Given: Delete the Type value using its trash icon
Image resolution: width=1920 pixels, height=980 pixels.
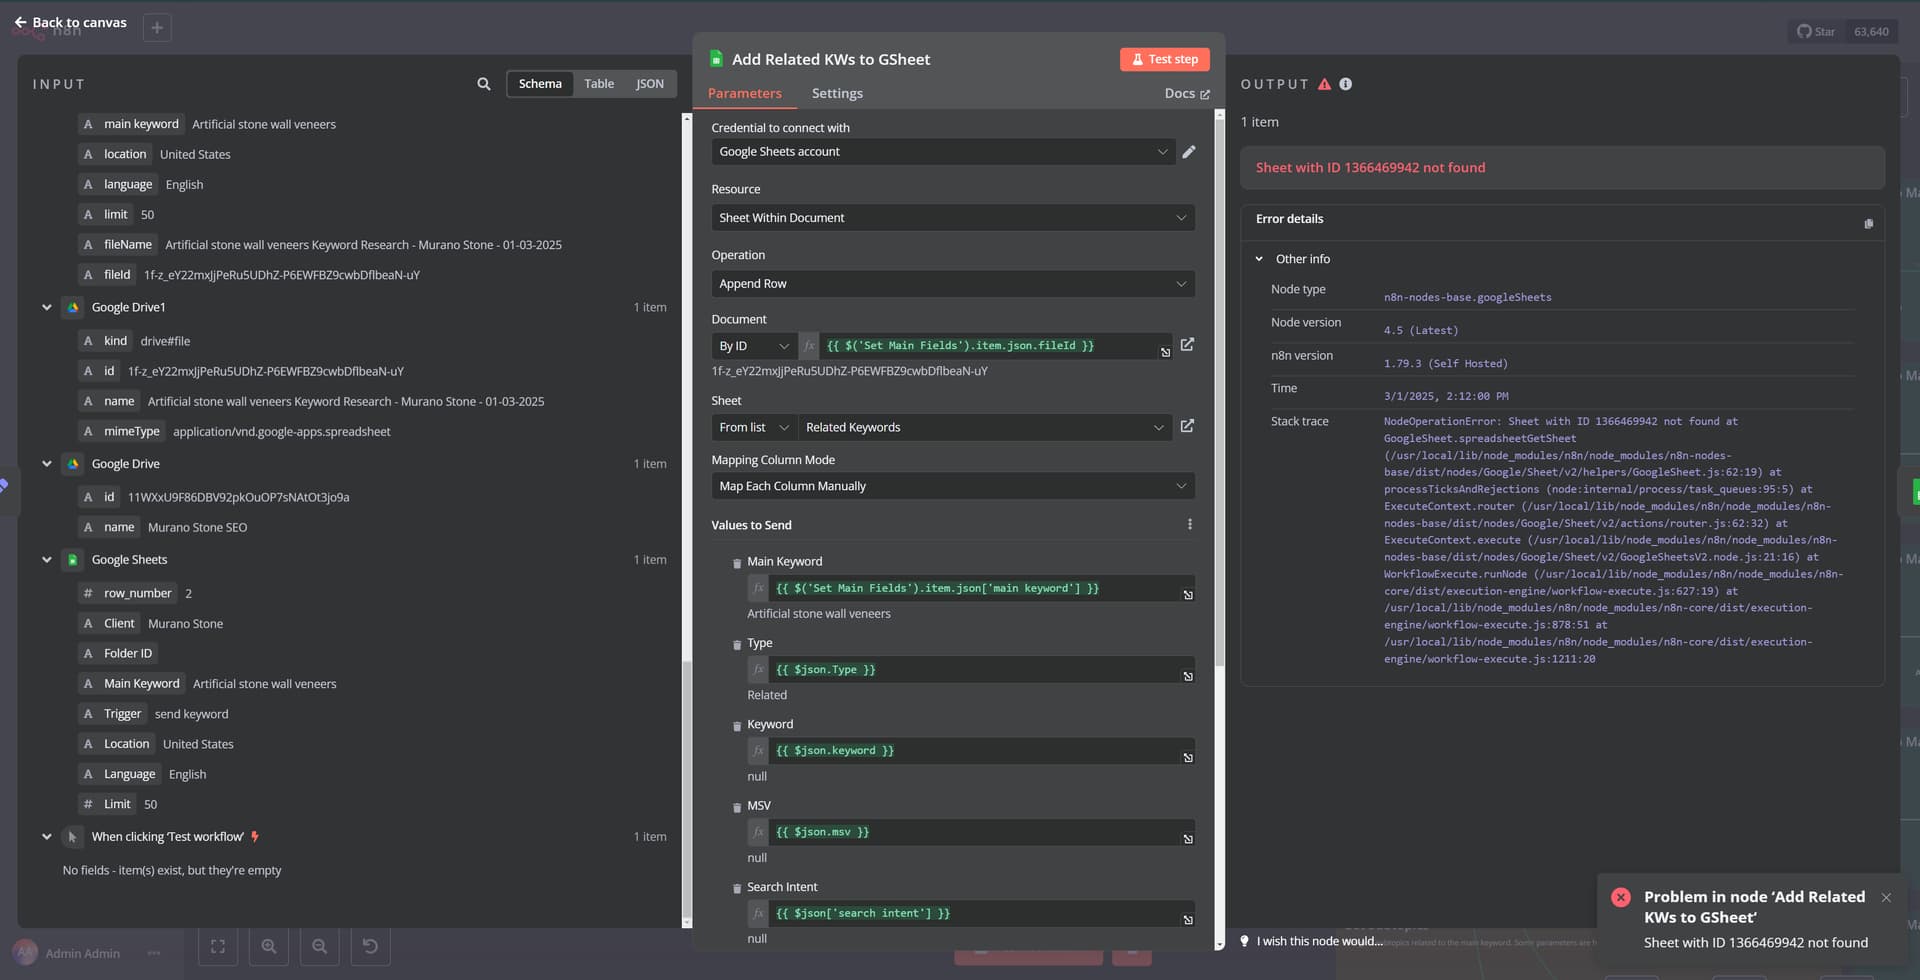Looking at the screenshot, I should click(x=737, y=644).
